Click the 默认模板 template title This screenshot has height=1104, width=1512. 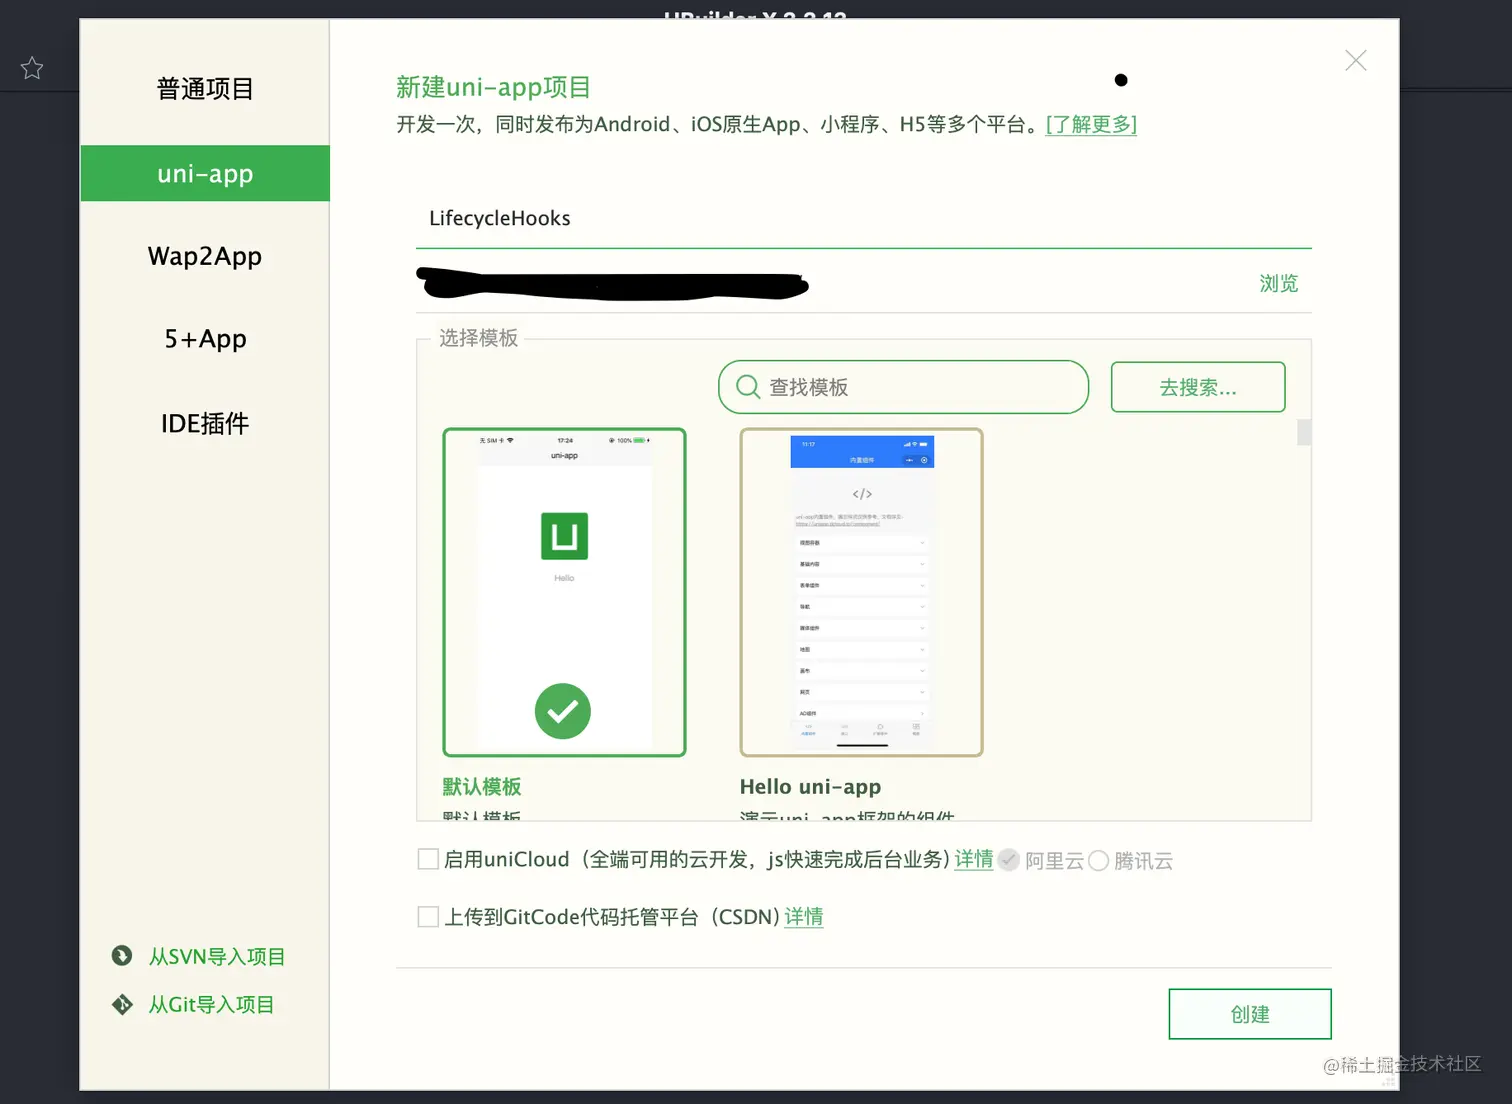[x=482, y=787]
